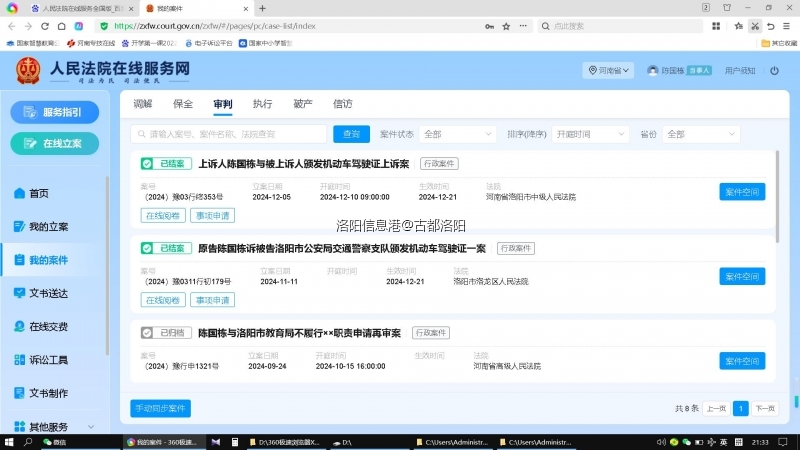Screen dimensions: 800x450
Task: Go to 下一页 in pagination
Action: 765,409
